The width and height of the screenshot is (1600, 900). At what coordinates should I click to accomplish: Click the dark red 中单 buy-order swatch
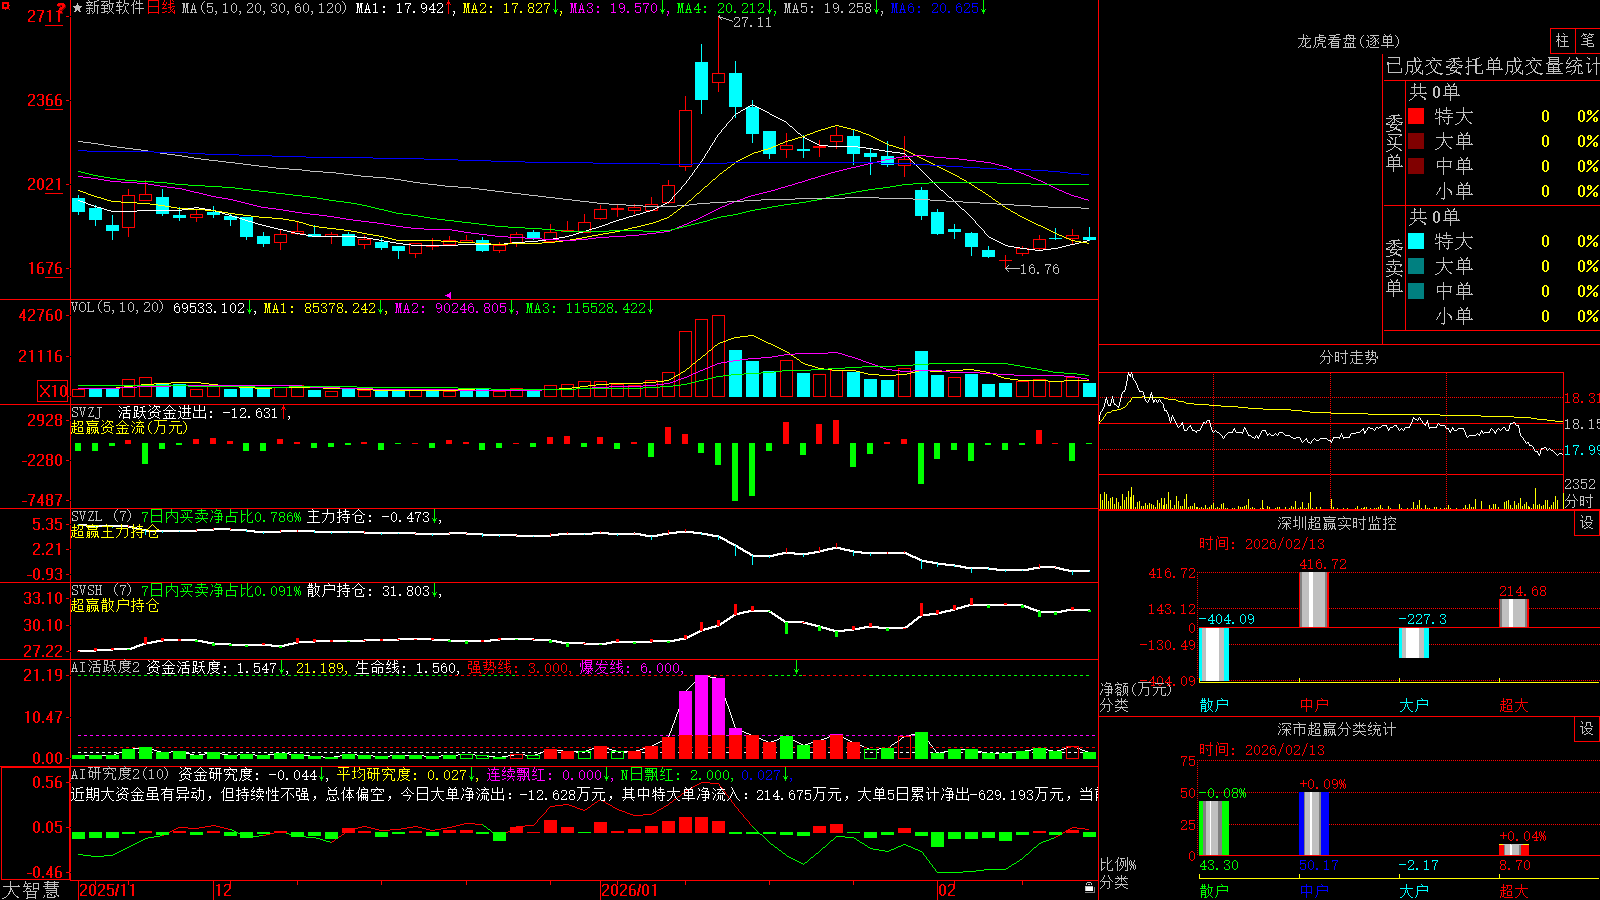[x=1416, y=166]
